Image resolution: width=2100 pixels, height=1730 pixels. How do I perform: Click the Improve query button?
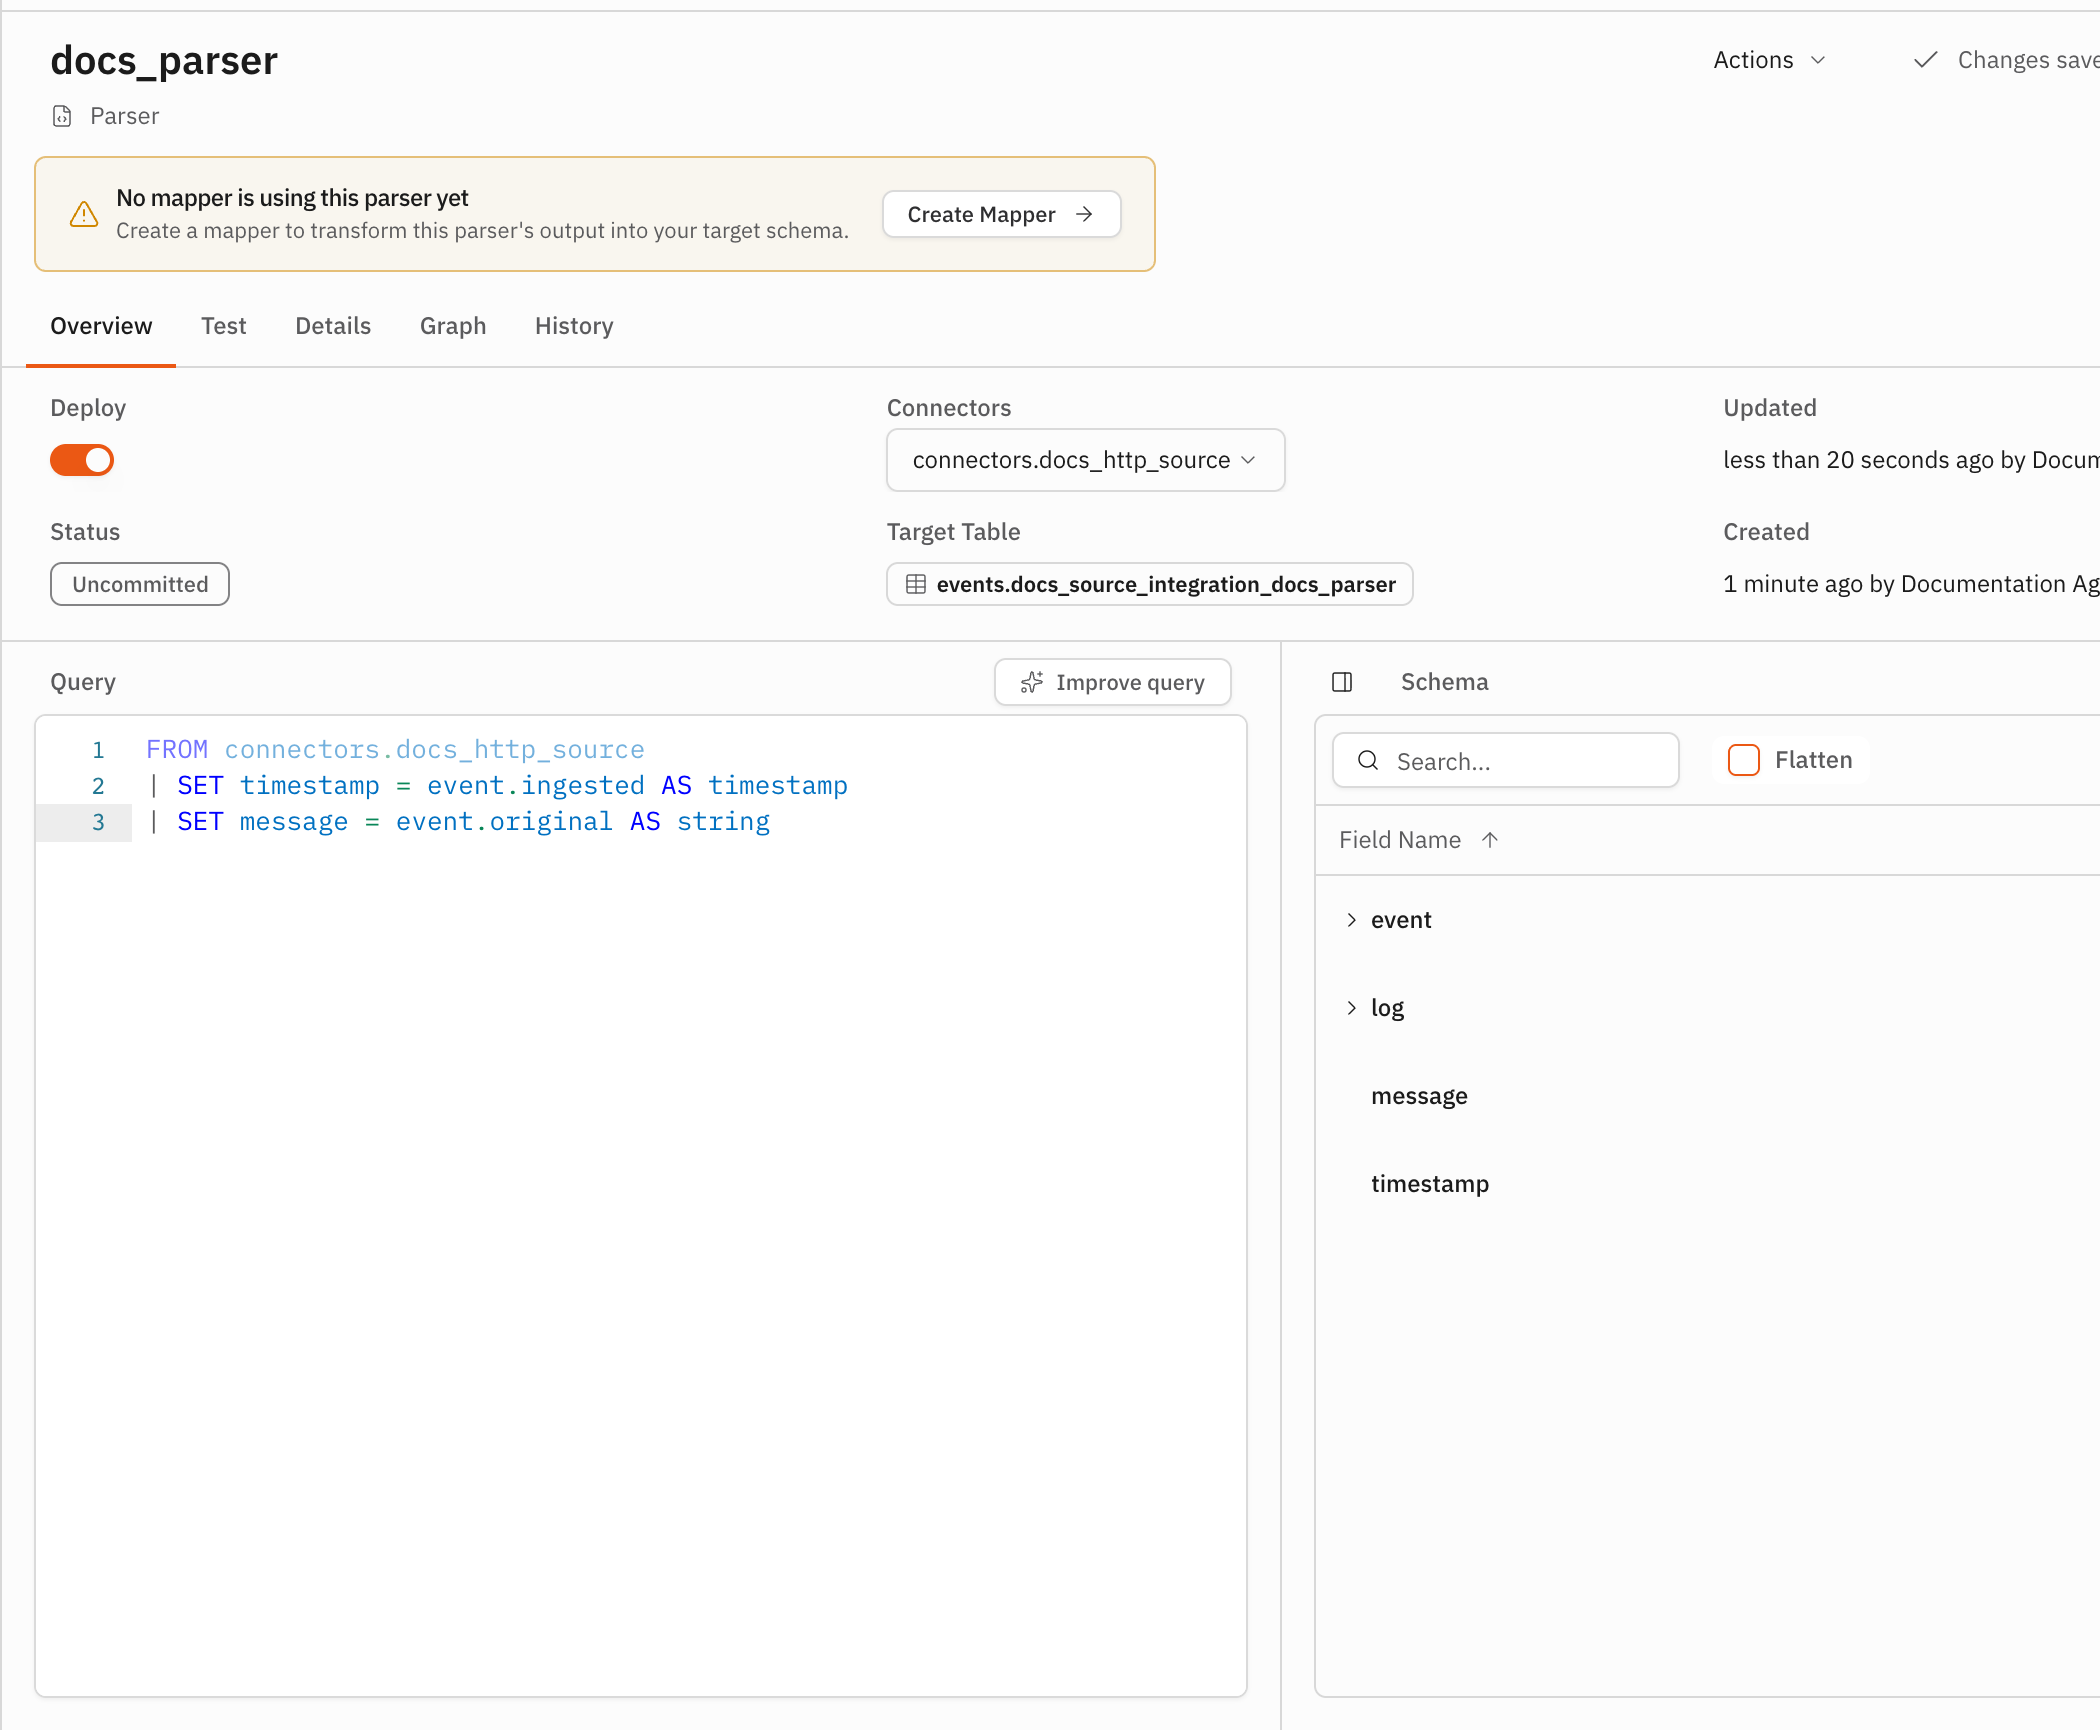[x=1112, y=682]
